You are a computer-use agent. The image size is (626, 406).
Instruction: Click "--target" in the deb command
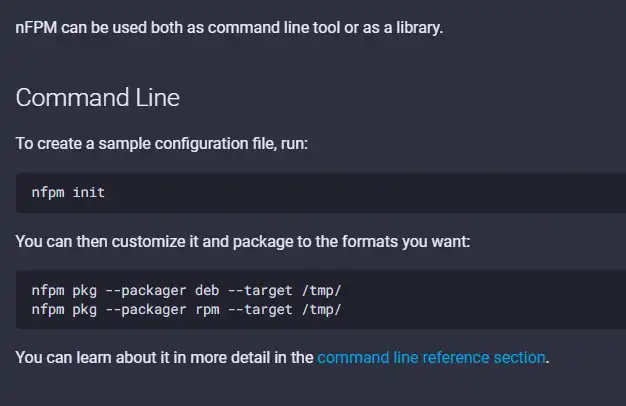[260, 290]
